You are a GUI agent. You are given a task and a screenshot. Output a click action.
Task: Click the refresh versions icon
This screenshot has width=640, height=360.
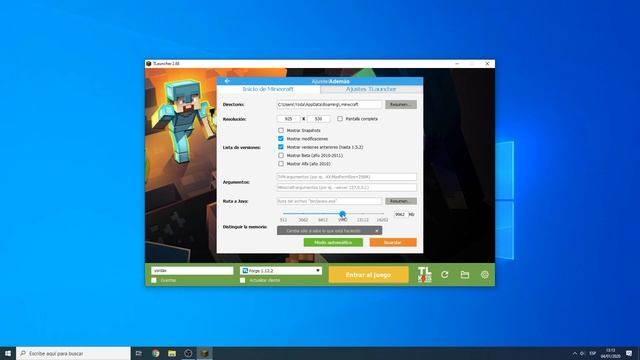(x=444, y=275)
